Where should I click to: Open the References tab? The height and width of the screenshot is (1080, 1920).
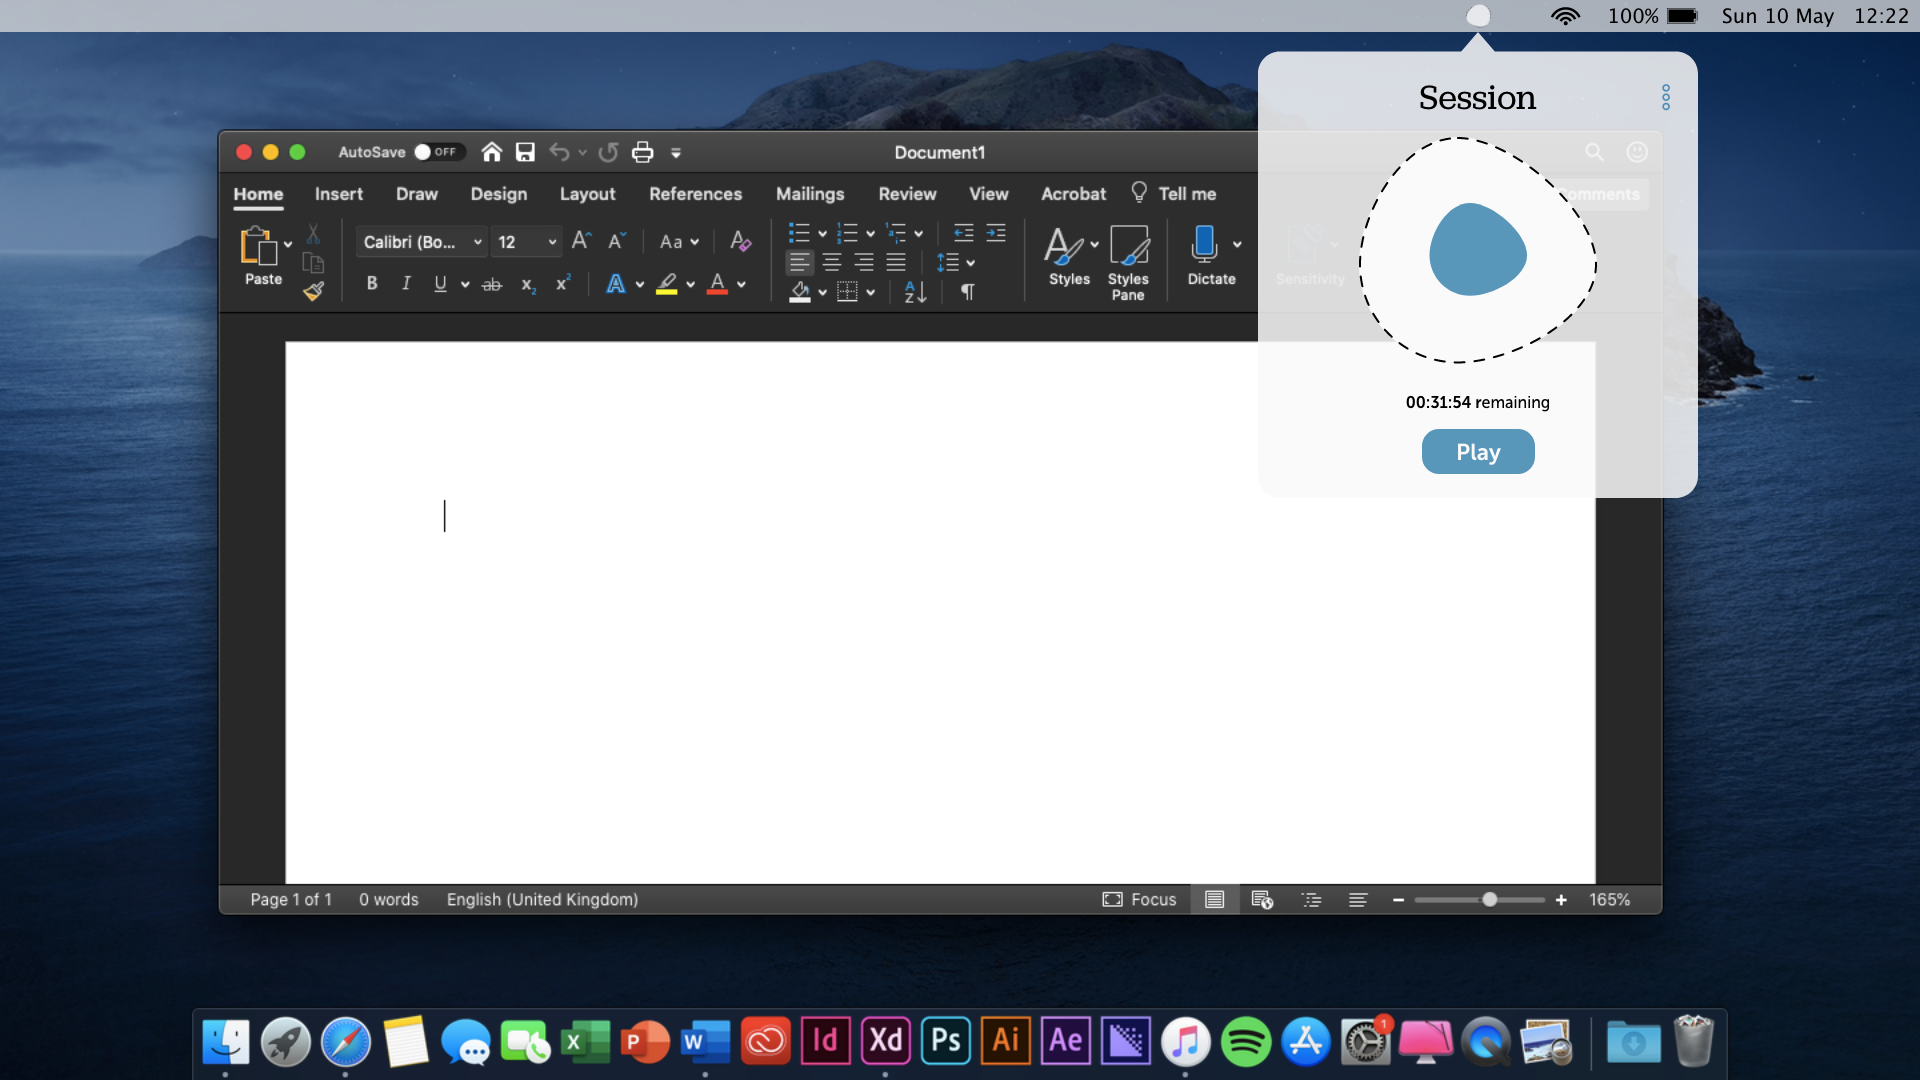point(696,194)
